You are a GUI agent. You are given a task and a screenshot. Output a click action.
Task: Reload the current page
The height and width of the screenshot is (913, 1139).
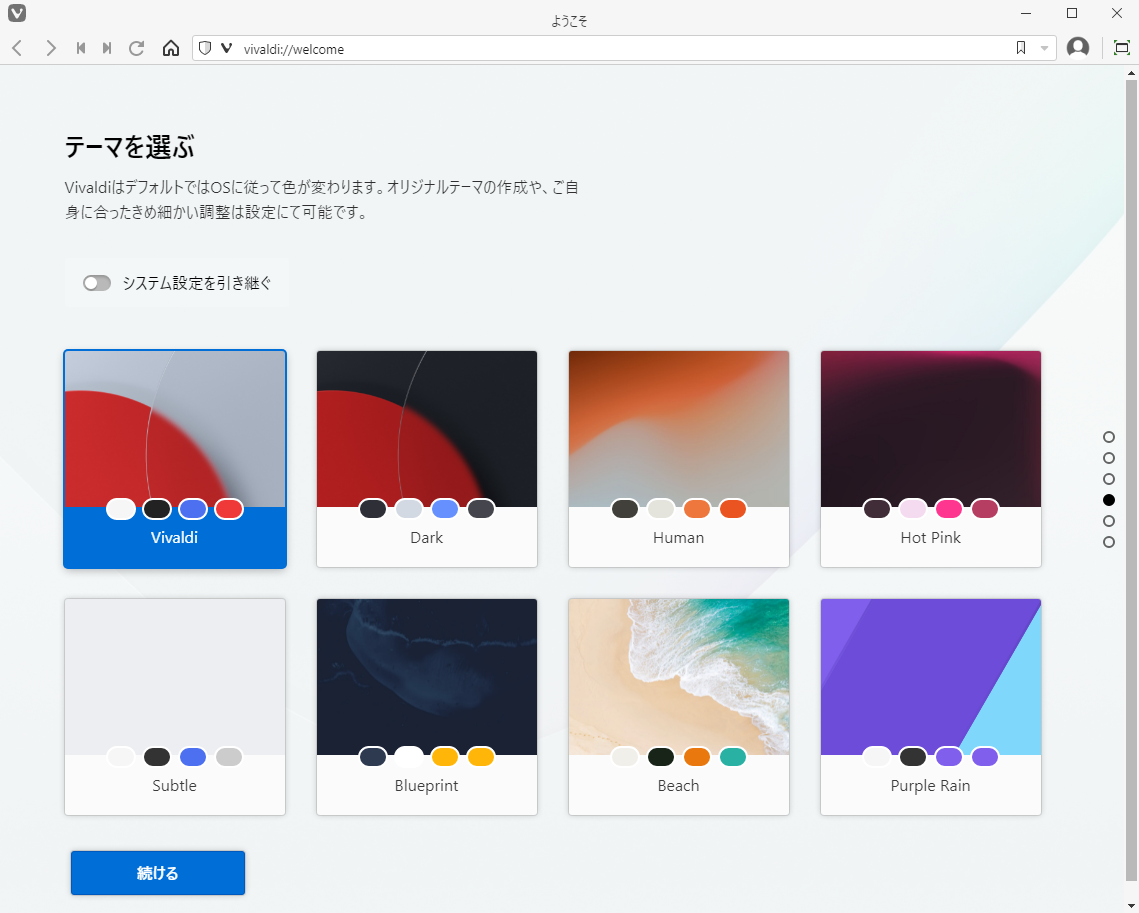137,49
